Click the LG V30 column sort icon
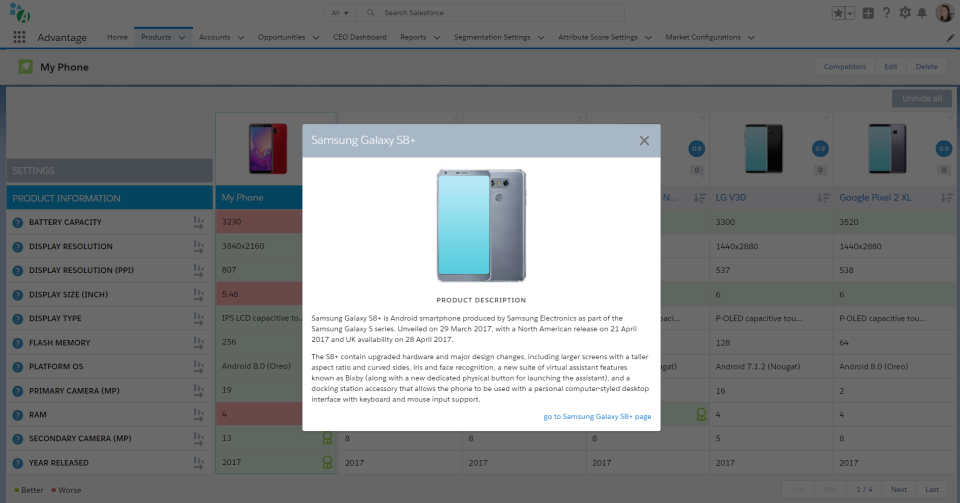Screen dimensions: 960x503 coord(823,198)
